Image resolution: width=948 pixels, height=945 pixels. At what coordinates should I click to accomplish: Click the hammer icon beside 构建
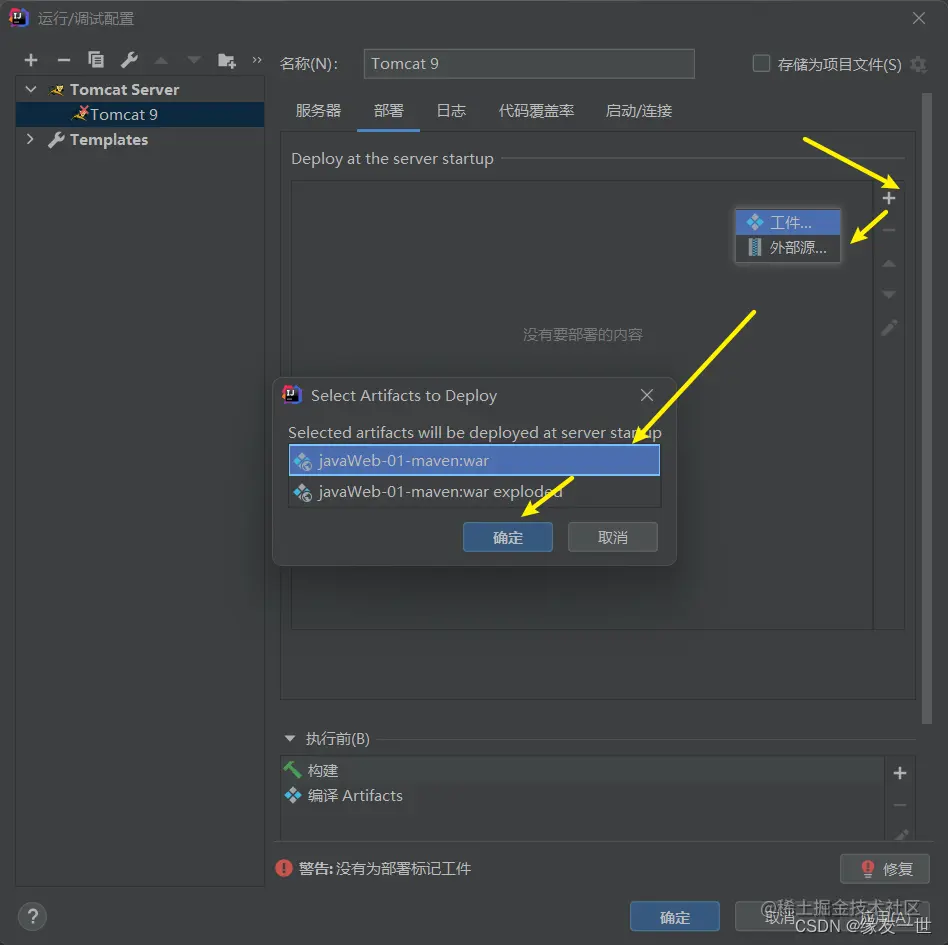292,770
